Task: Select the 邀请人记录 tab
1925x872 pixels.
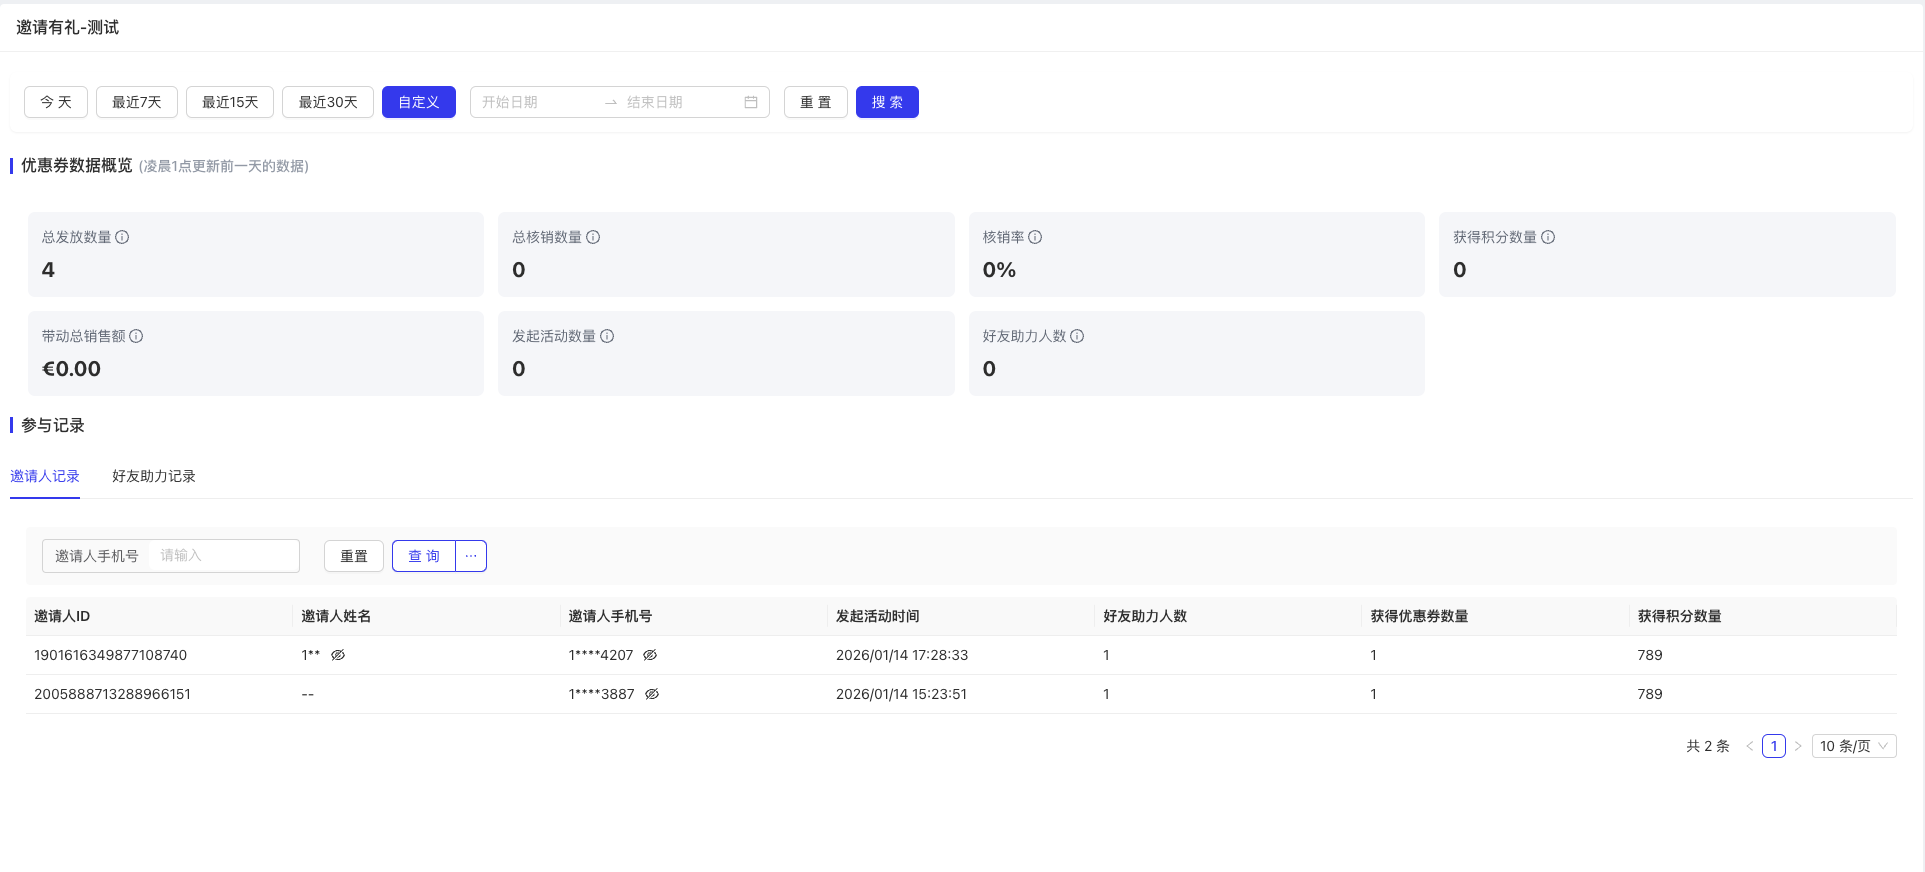Action: pos(45,476)
